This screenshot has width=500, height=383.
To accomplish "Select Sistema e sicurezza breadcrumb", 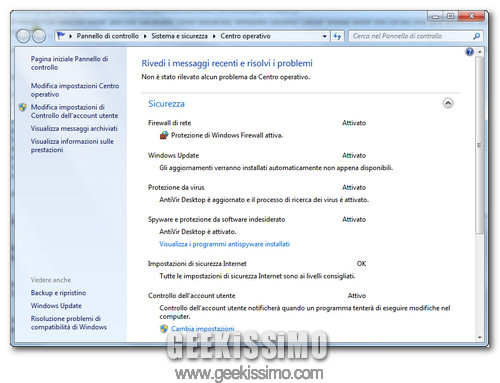I will point(179,36).
